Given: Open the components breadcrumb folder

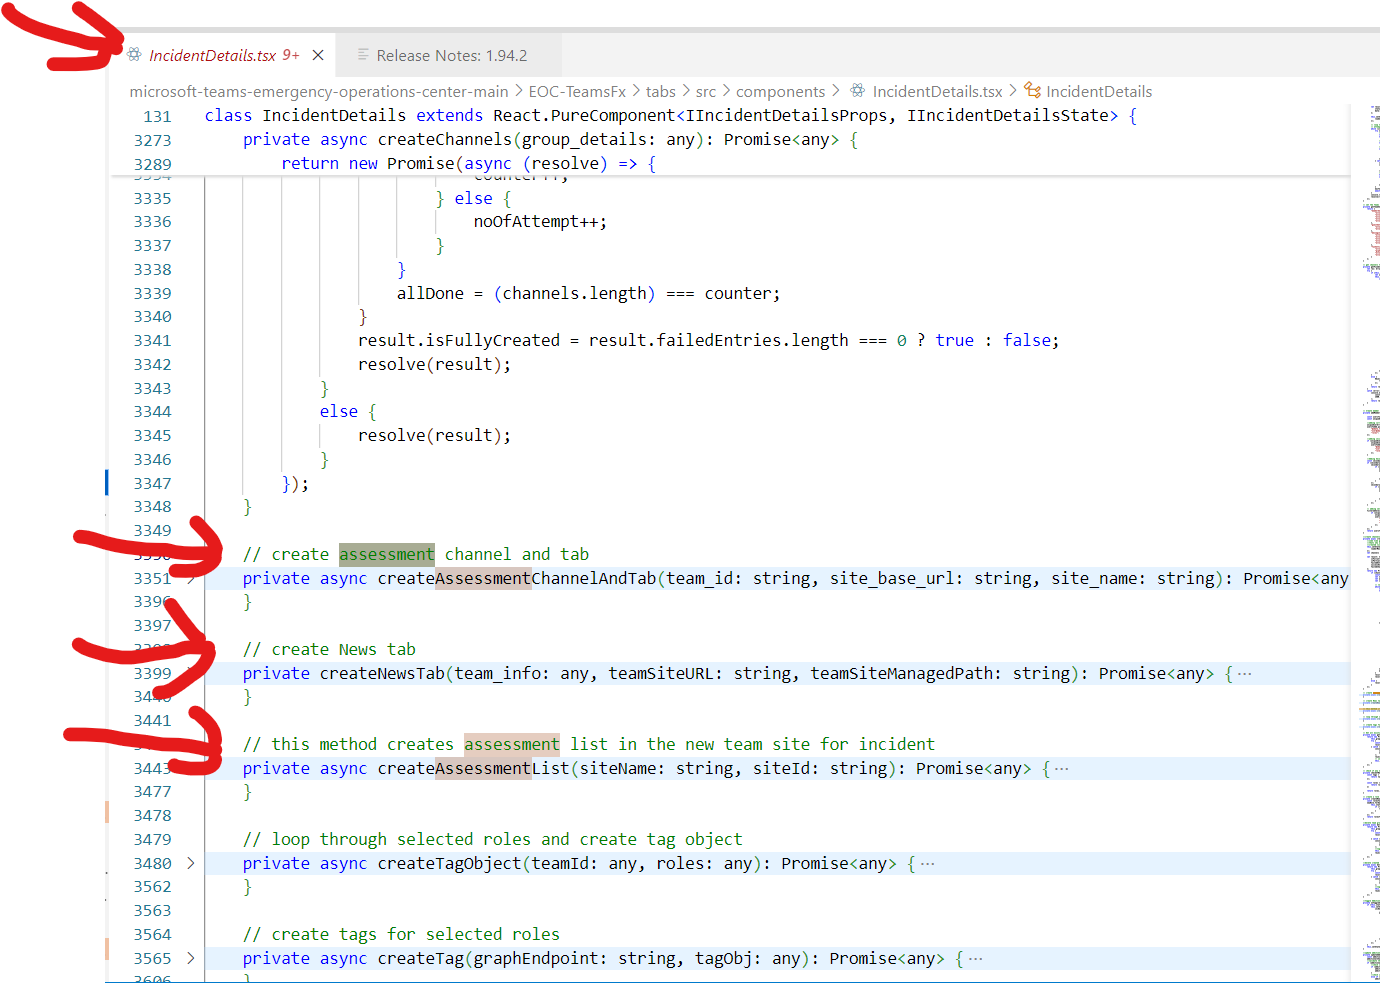Looking at the screenshot, I should (781, 91).
